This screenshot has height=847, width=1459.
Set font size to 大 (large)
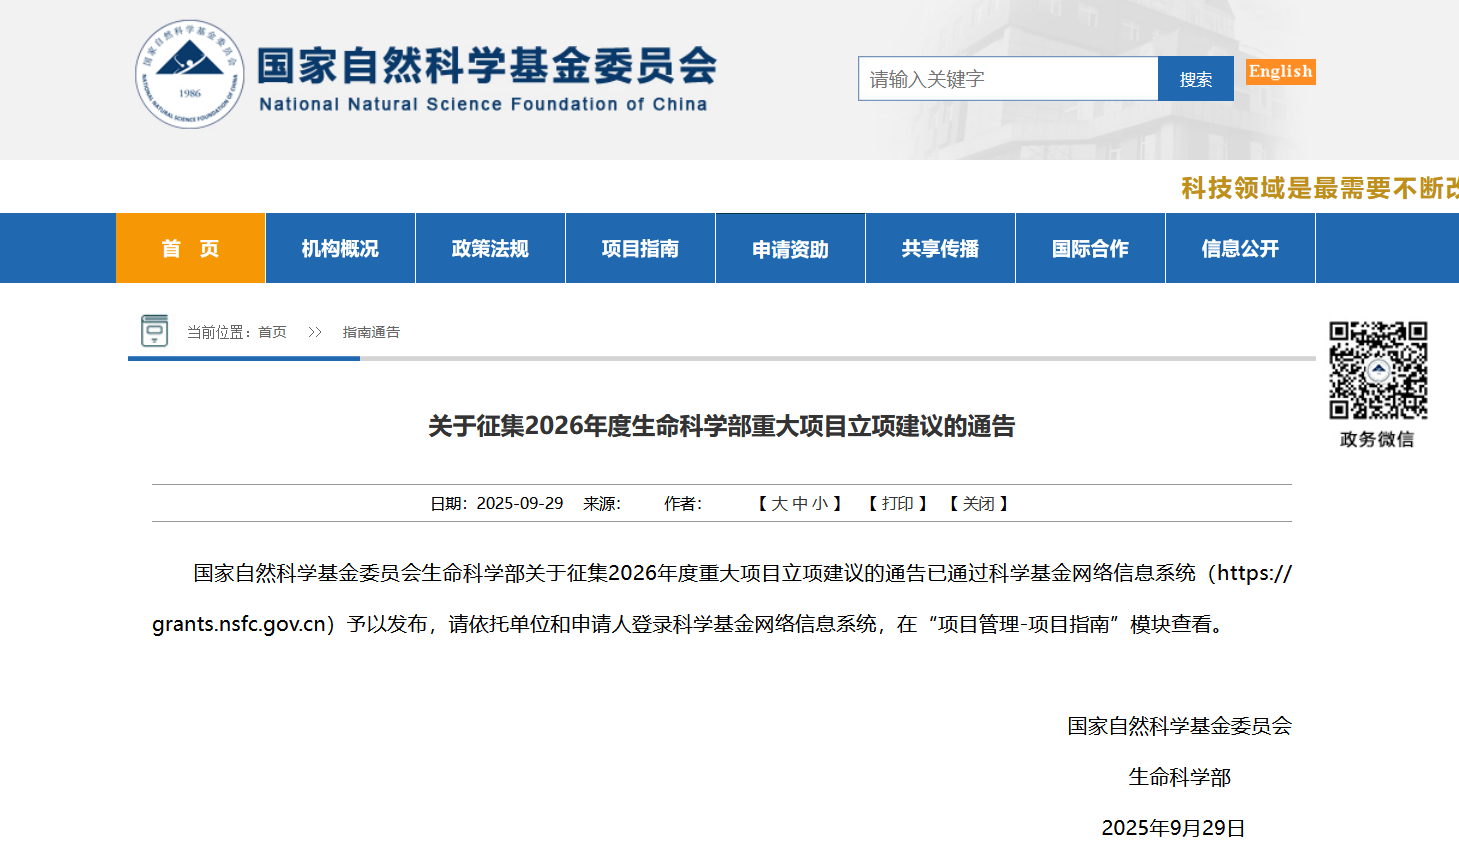[780, 504]
